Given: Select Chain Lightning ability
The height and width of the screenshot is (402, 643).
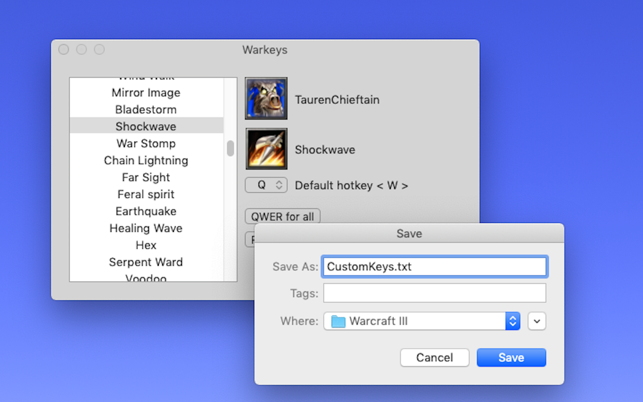Looking at the screenshot, I should 146,160.
